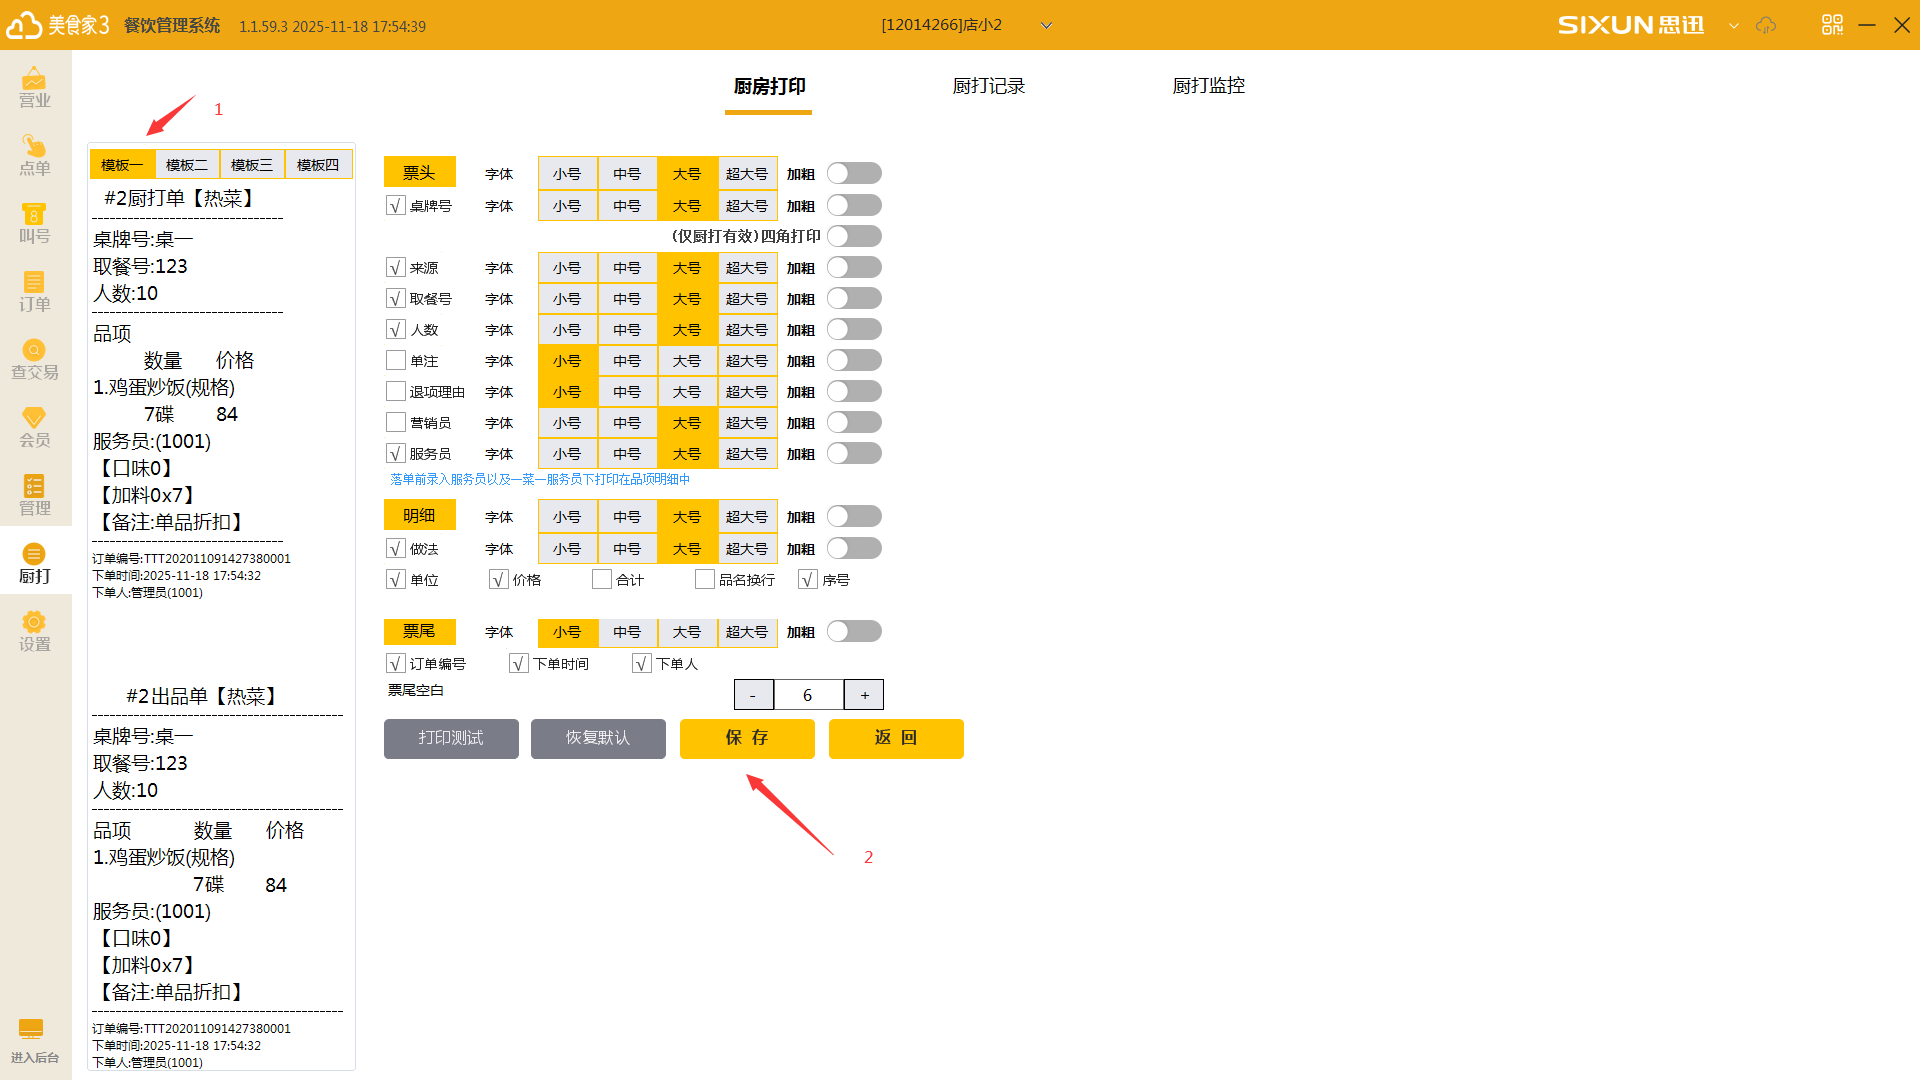Open the 叫号 call number icon
Image resolution: width=1920 pixels, height=1080 pixels.
tap(34, 223)
